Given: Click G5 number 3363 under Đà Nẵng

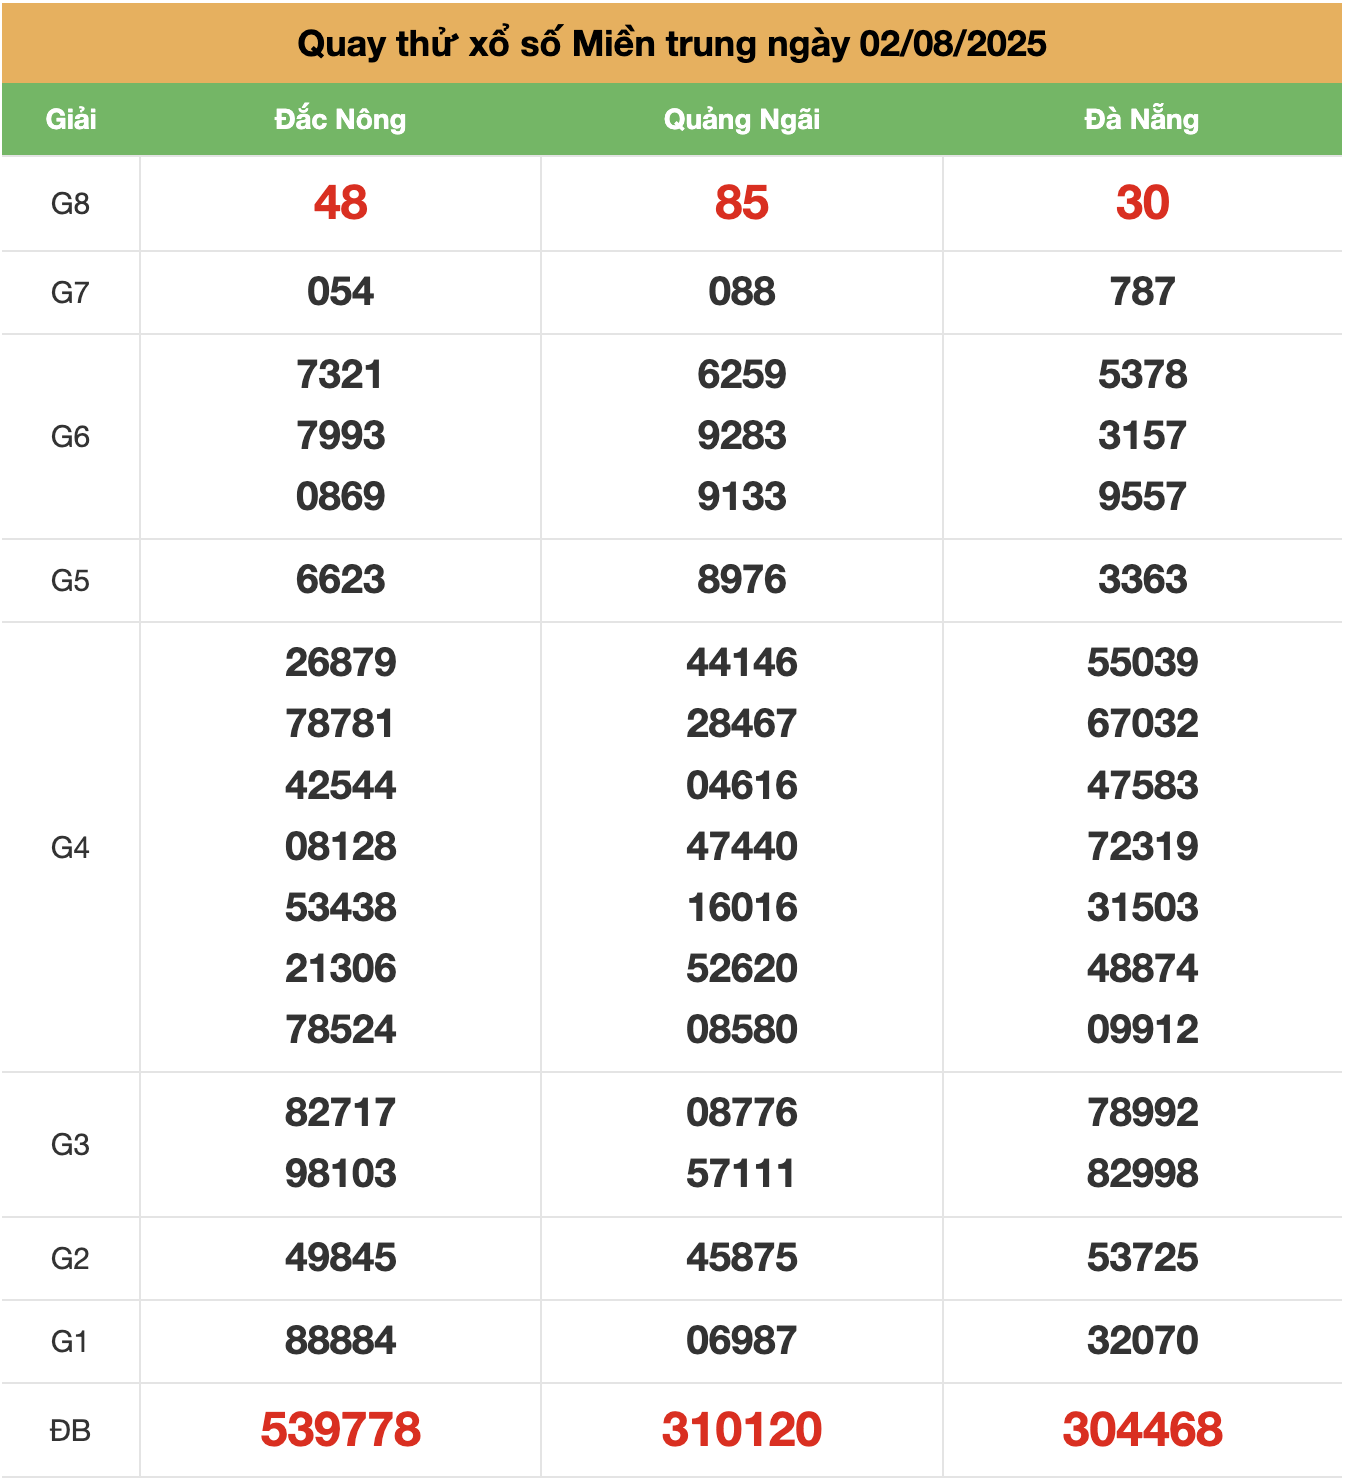Looking at the screenshot, I should [x=1142, y=580].
